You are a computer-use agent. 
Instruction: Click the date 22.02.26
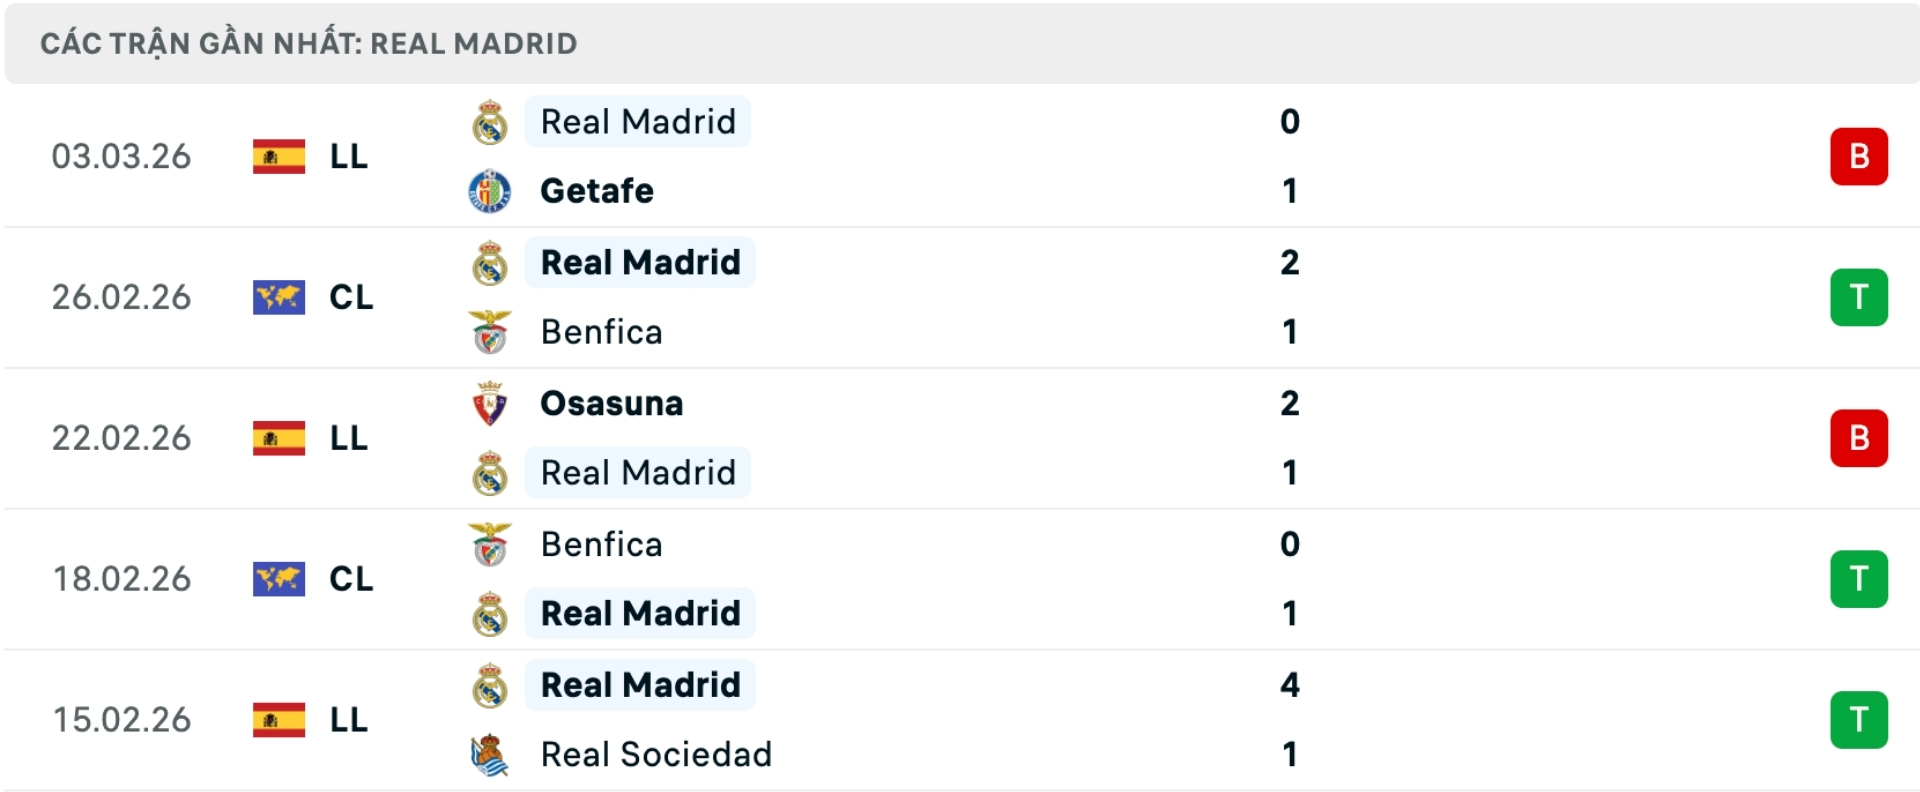(x=122, y=438)
